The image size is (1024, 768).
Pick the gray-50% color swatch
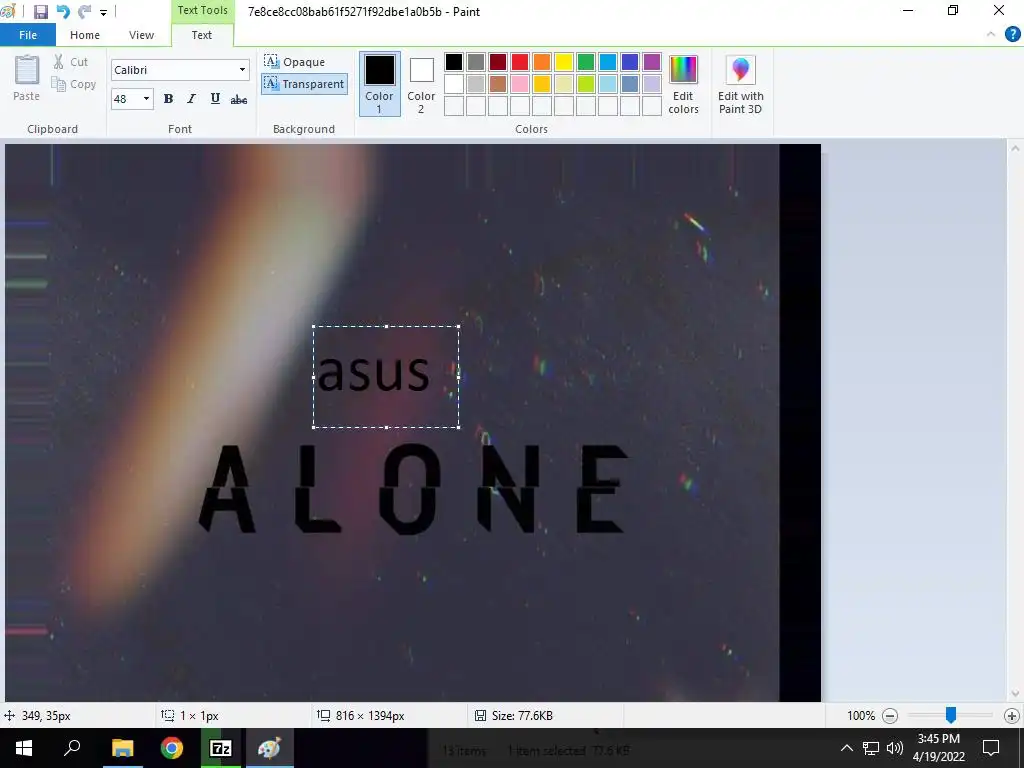(x=476, y=62)
